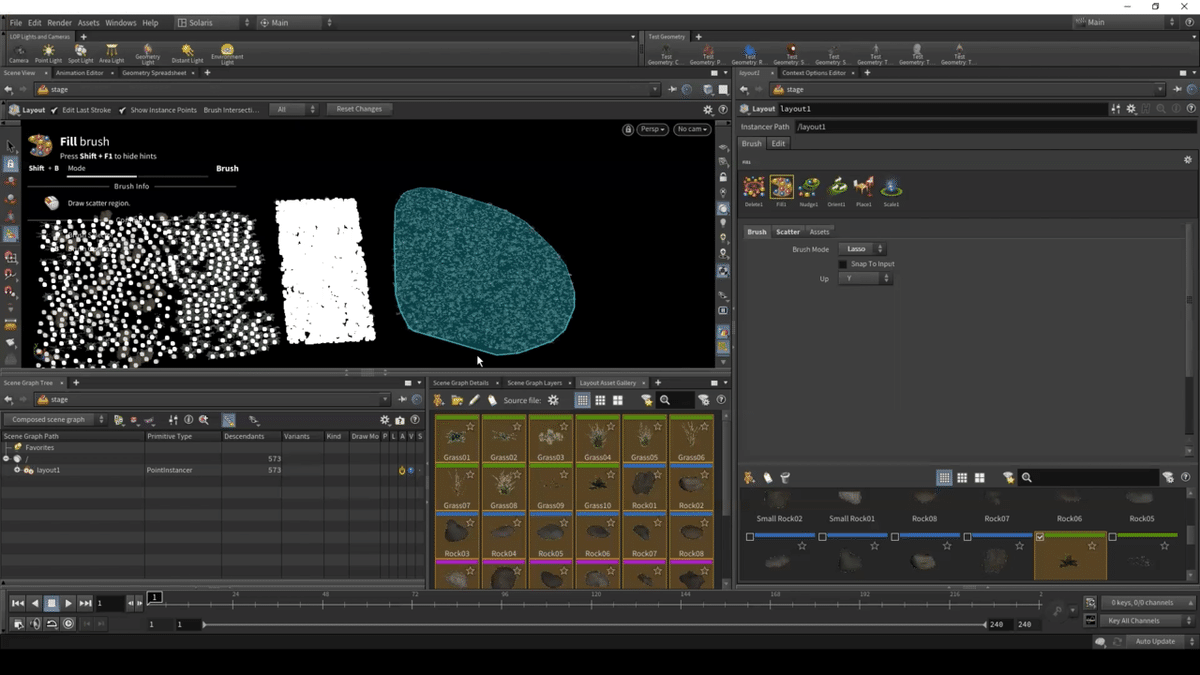Click the Area Light shelf icon

tap(111, 52)
